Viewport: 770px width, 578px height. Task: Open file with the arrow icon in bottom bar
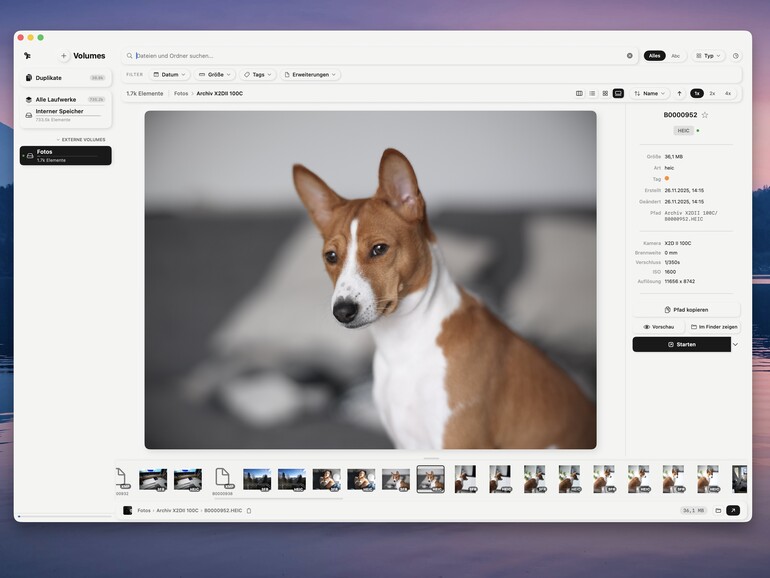click(x=733, y=511)
